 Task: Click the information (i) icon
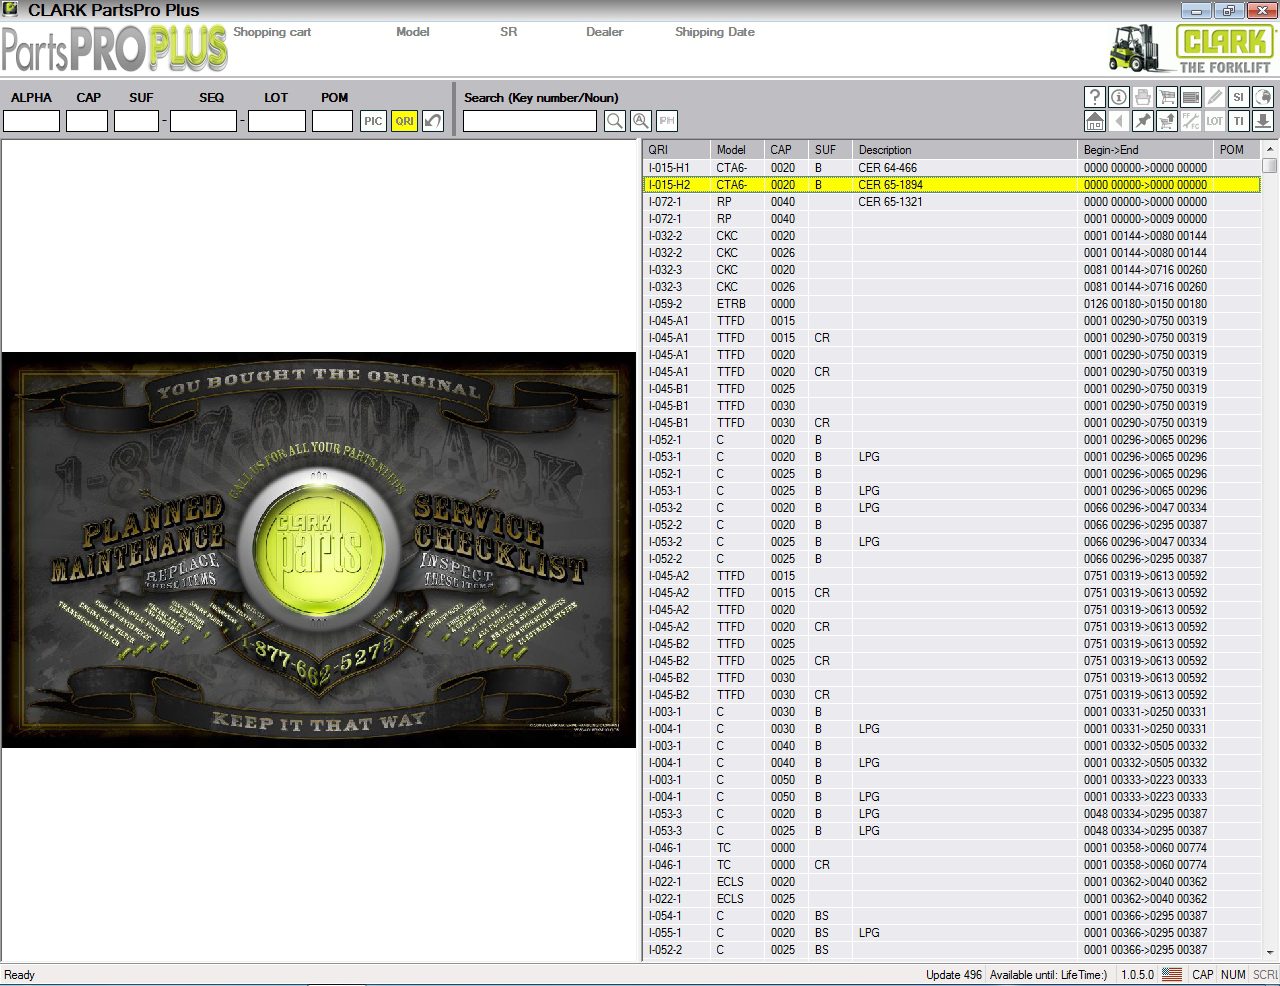pyautogui.click(x=1119, y=97)
